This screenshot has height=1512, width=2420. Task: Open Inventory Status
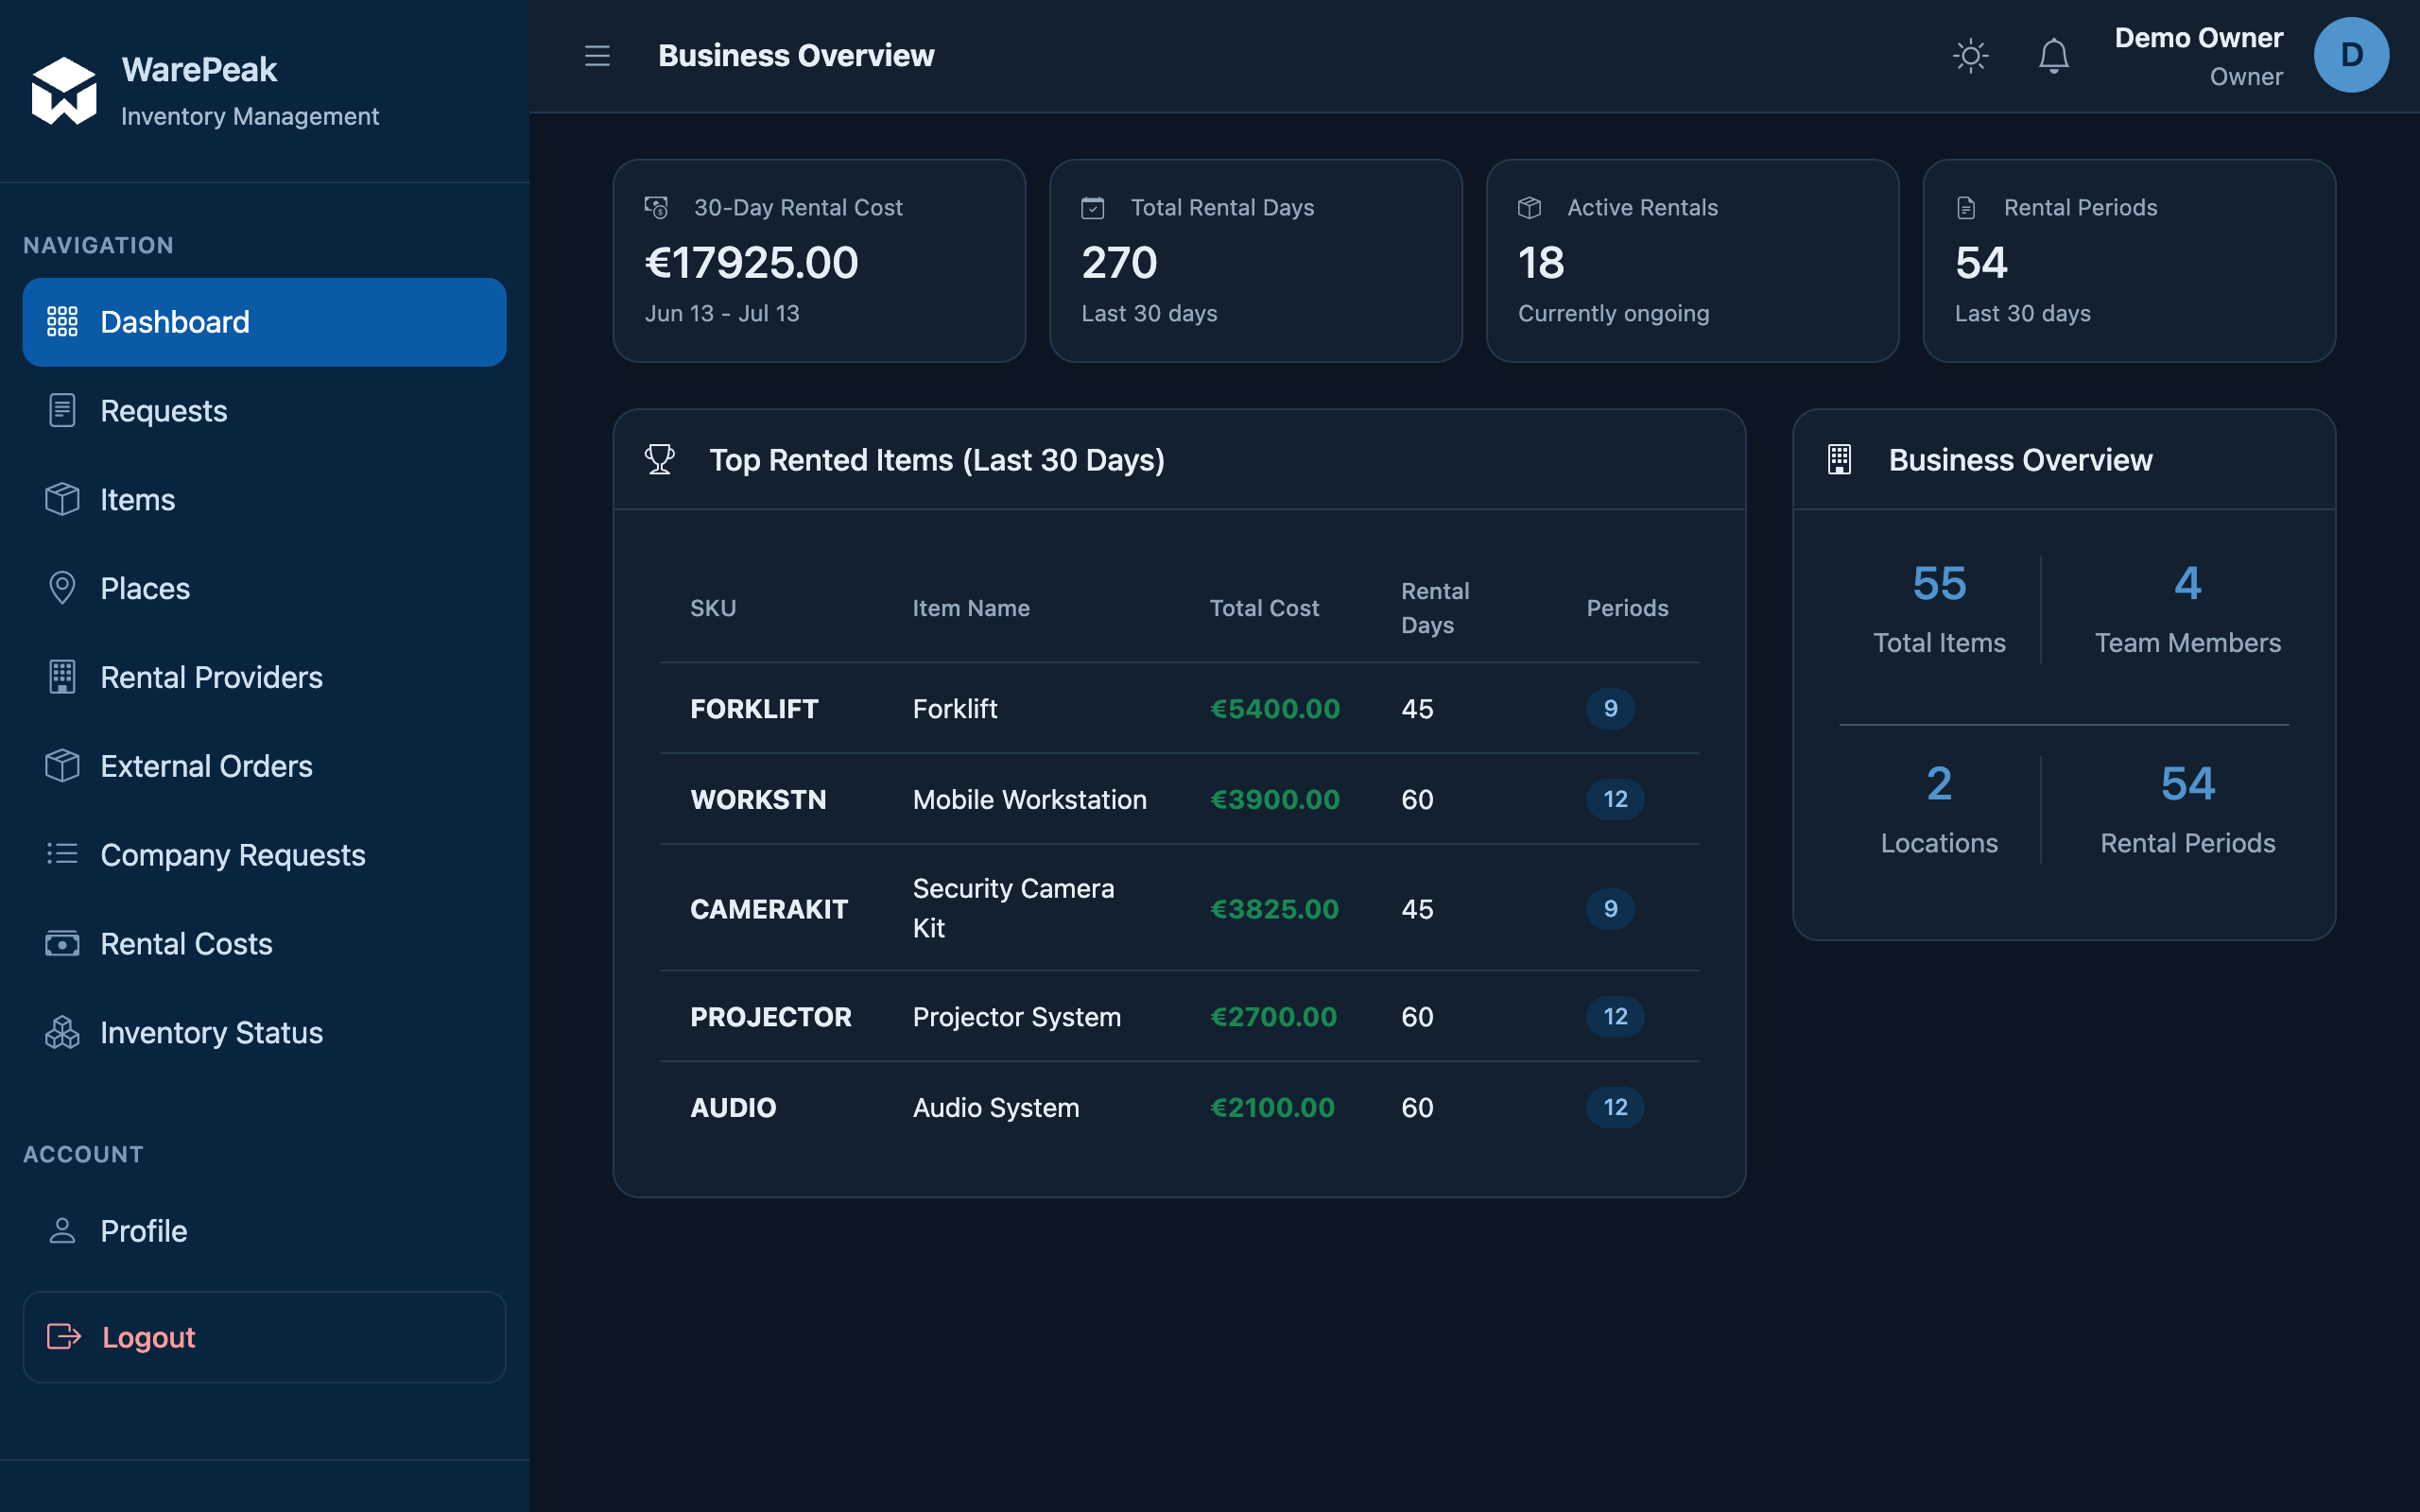(x=264, y=1032)
